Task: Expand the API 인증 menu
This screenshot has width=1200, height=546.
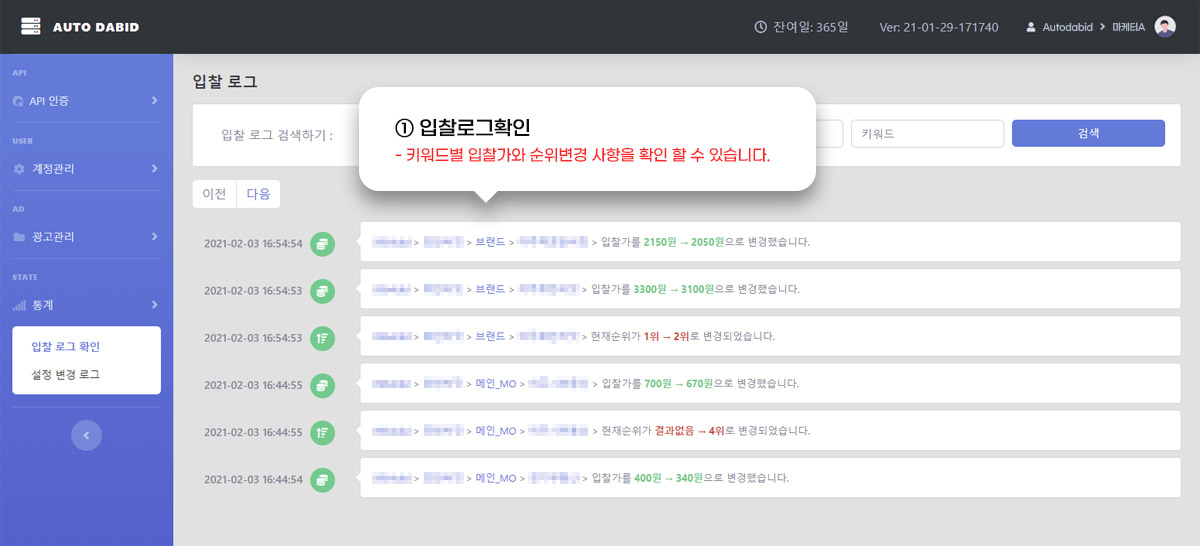Action: tap(86, 101)
